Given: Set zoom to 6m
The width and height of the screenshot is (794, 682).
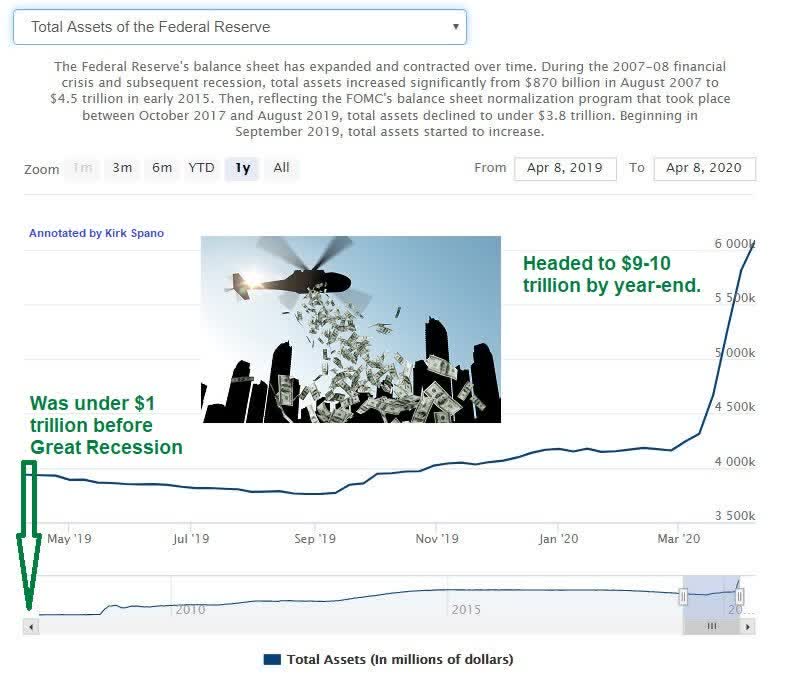Looking at the screenshot, I should click(x=162, y=168).
